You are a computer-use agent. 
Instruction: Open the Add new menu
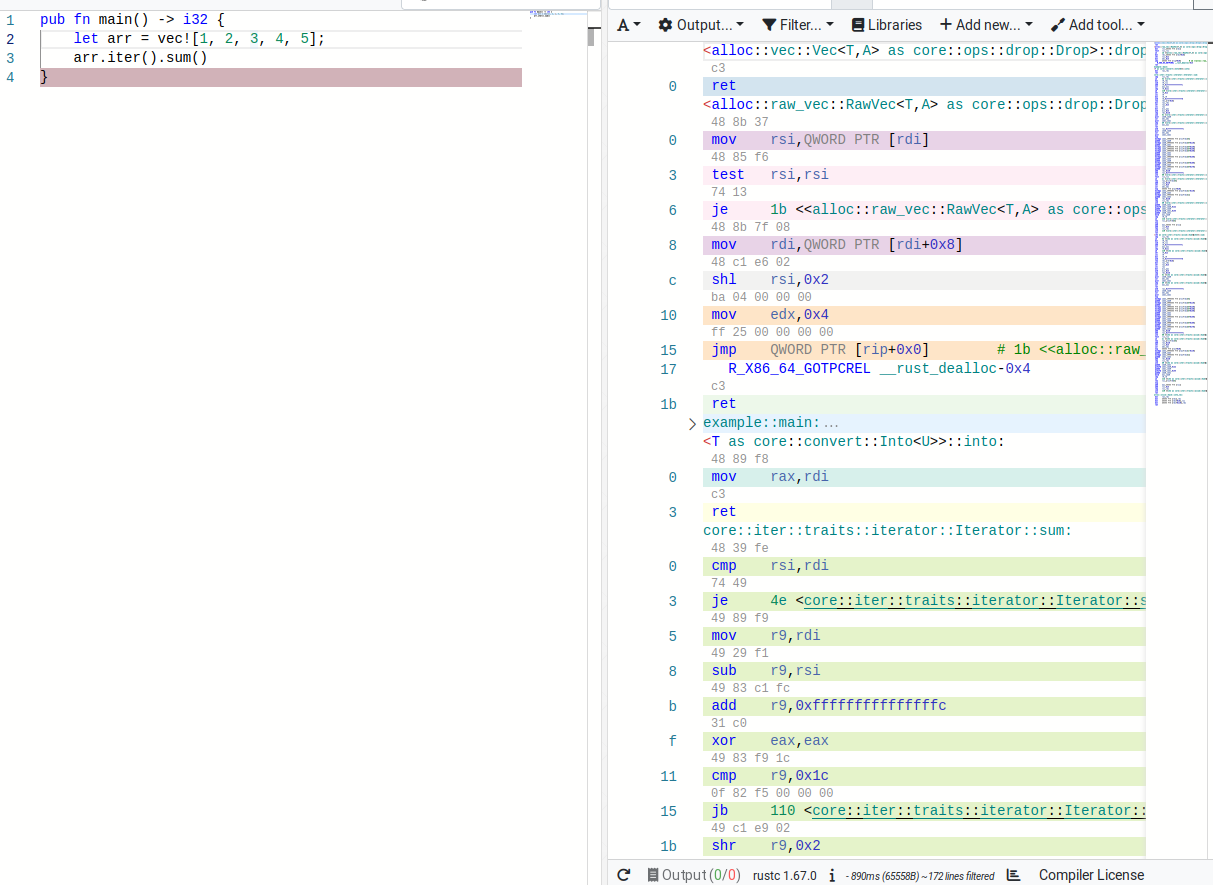(986, 25)
